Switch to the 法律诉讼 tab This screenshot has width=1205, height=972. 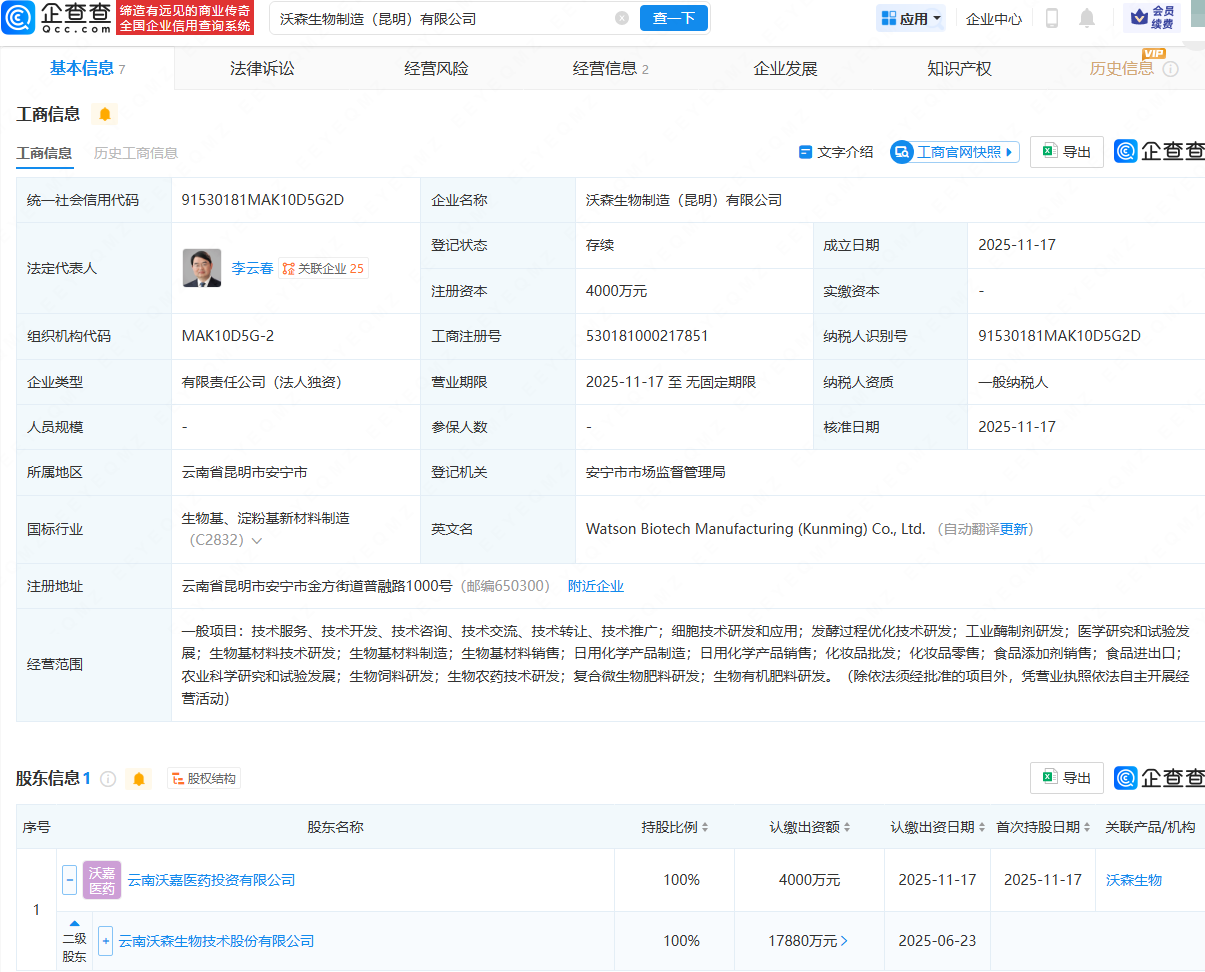tap(262, 68)
